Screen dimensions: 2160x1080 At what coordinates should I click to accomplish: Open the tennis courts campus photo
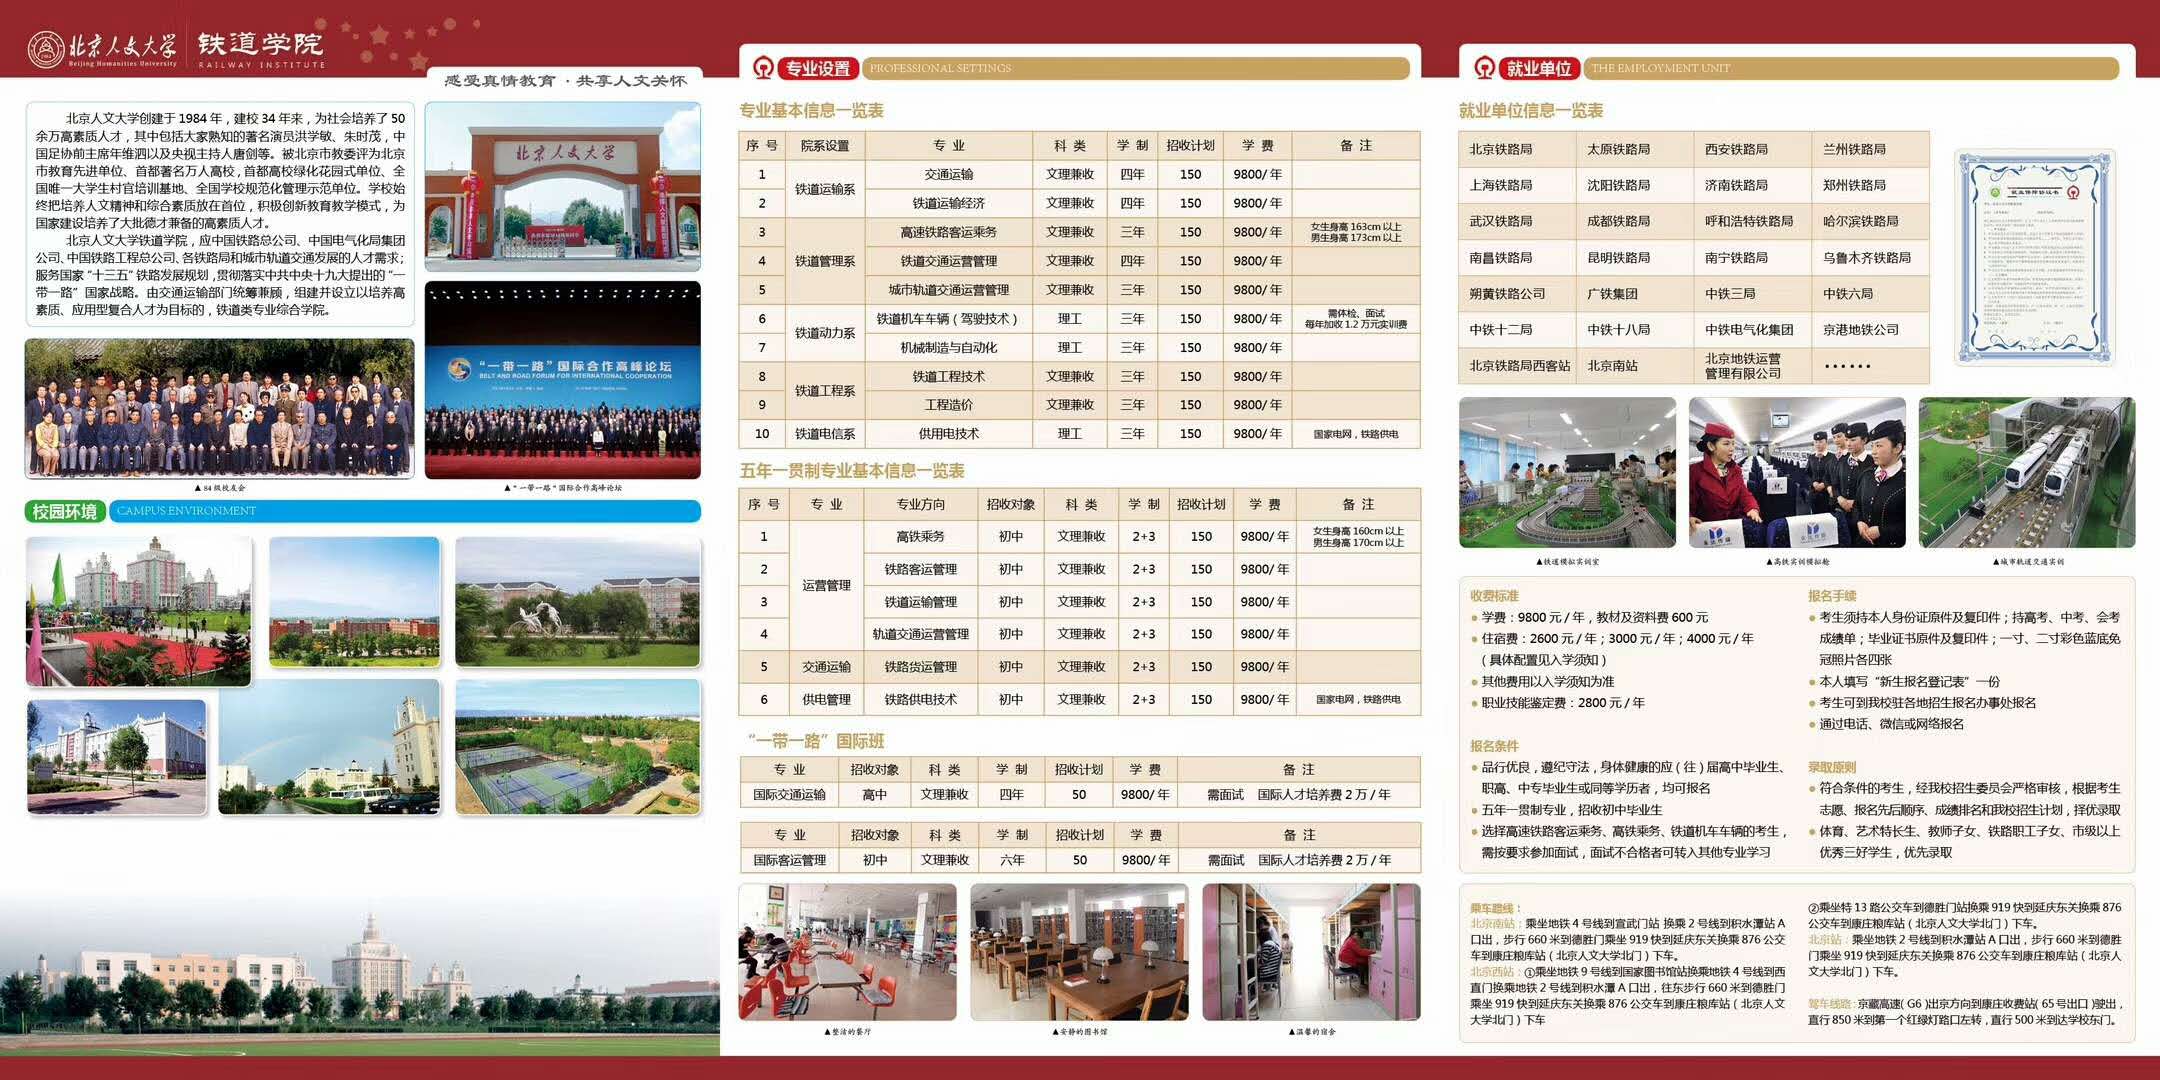[578, 747]
